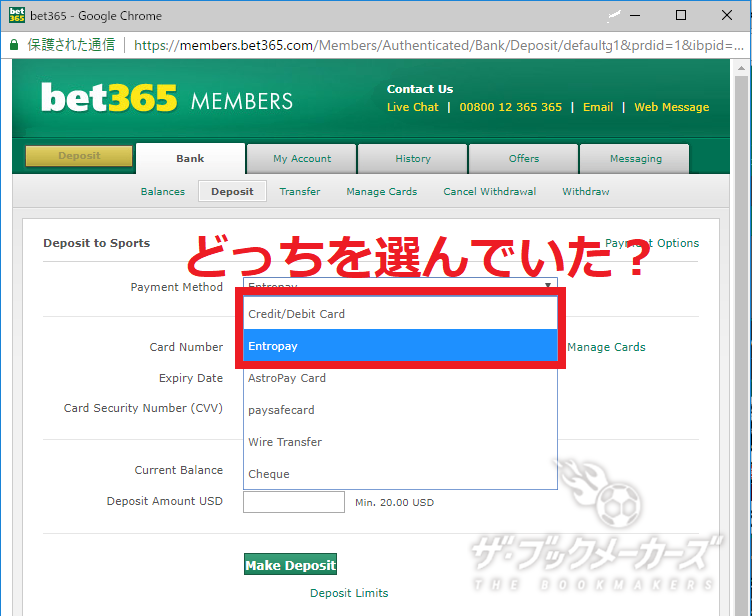
Task: Select the Deposit sub-tab
Action: point(232,191)
